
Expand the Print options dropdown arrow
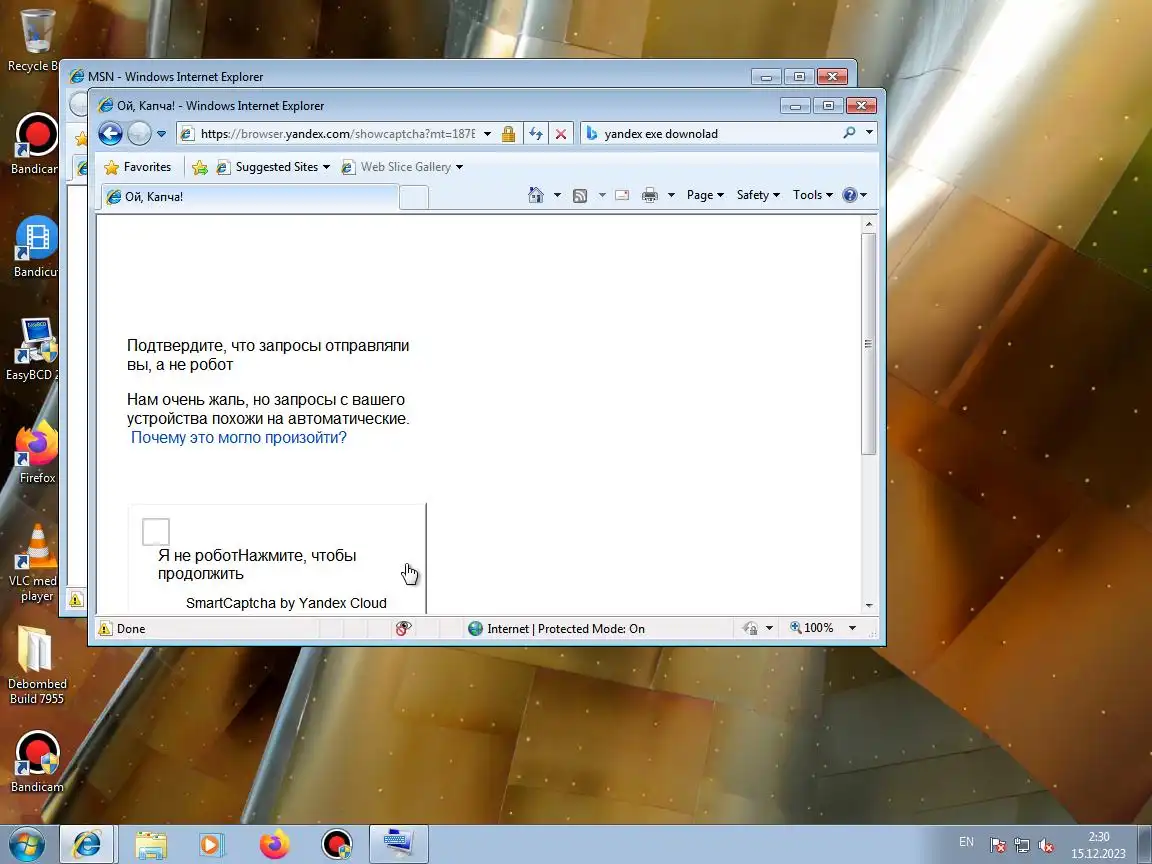(671, 195)
